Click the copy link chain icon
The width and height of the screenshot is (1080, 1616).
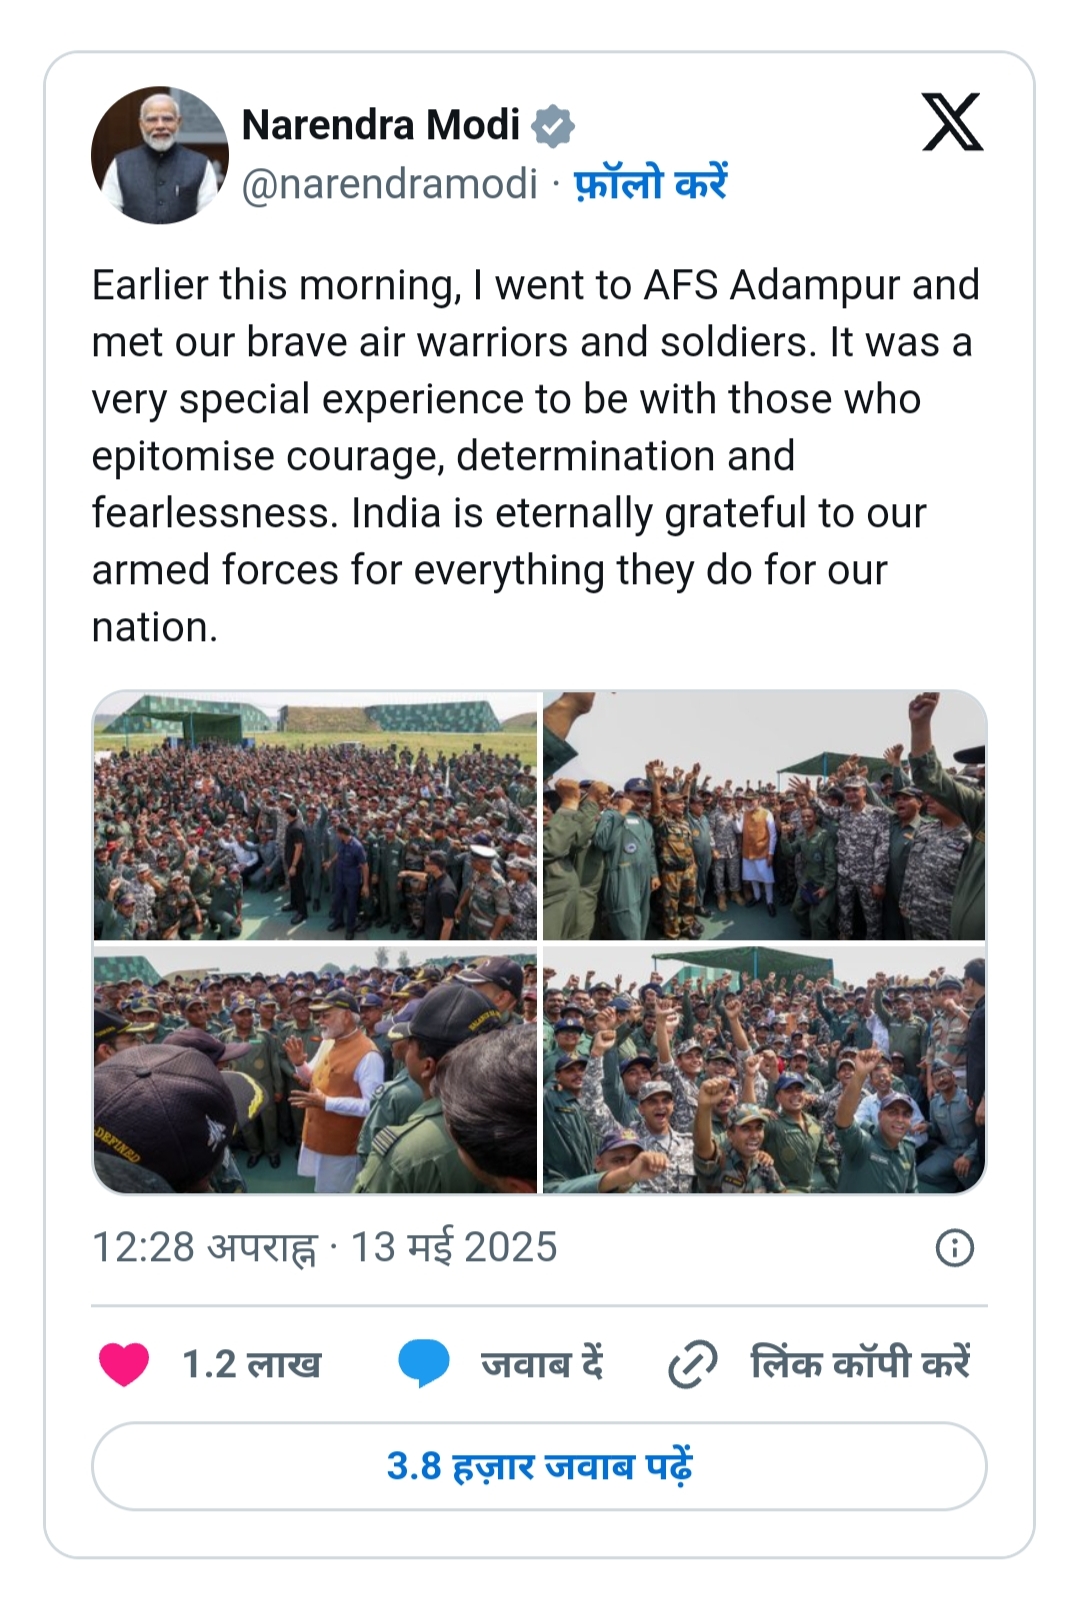tap(692, 1364)
